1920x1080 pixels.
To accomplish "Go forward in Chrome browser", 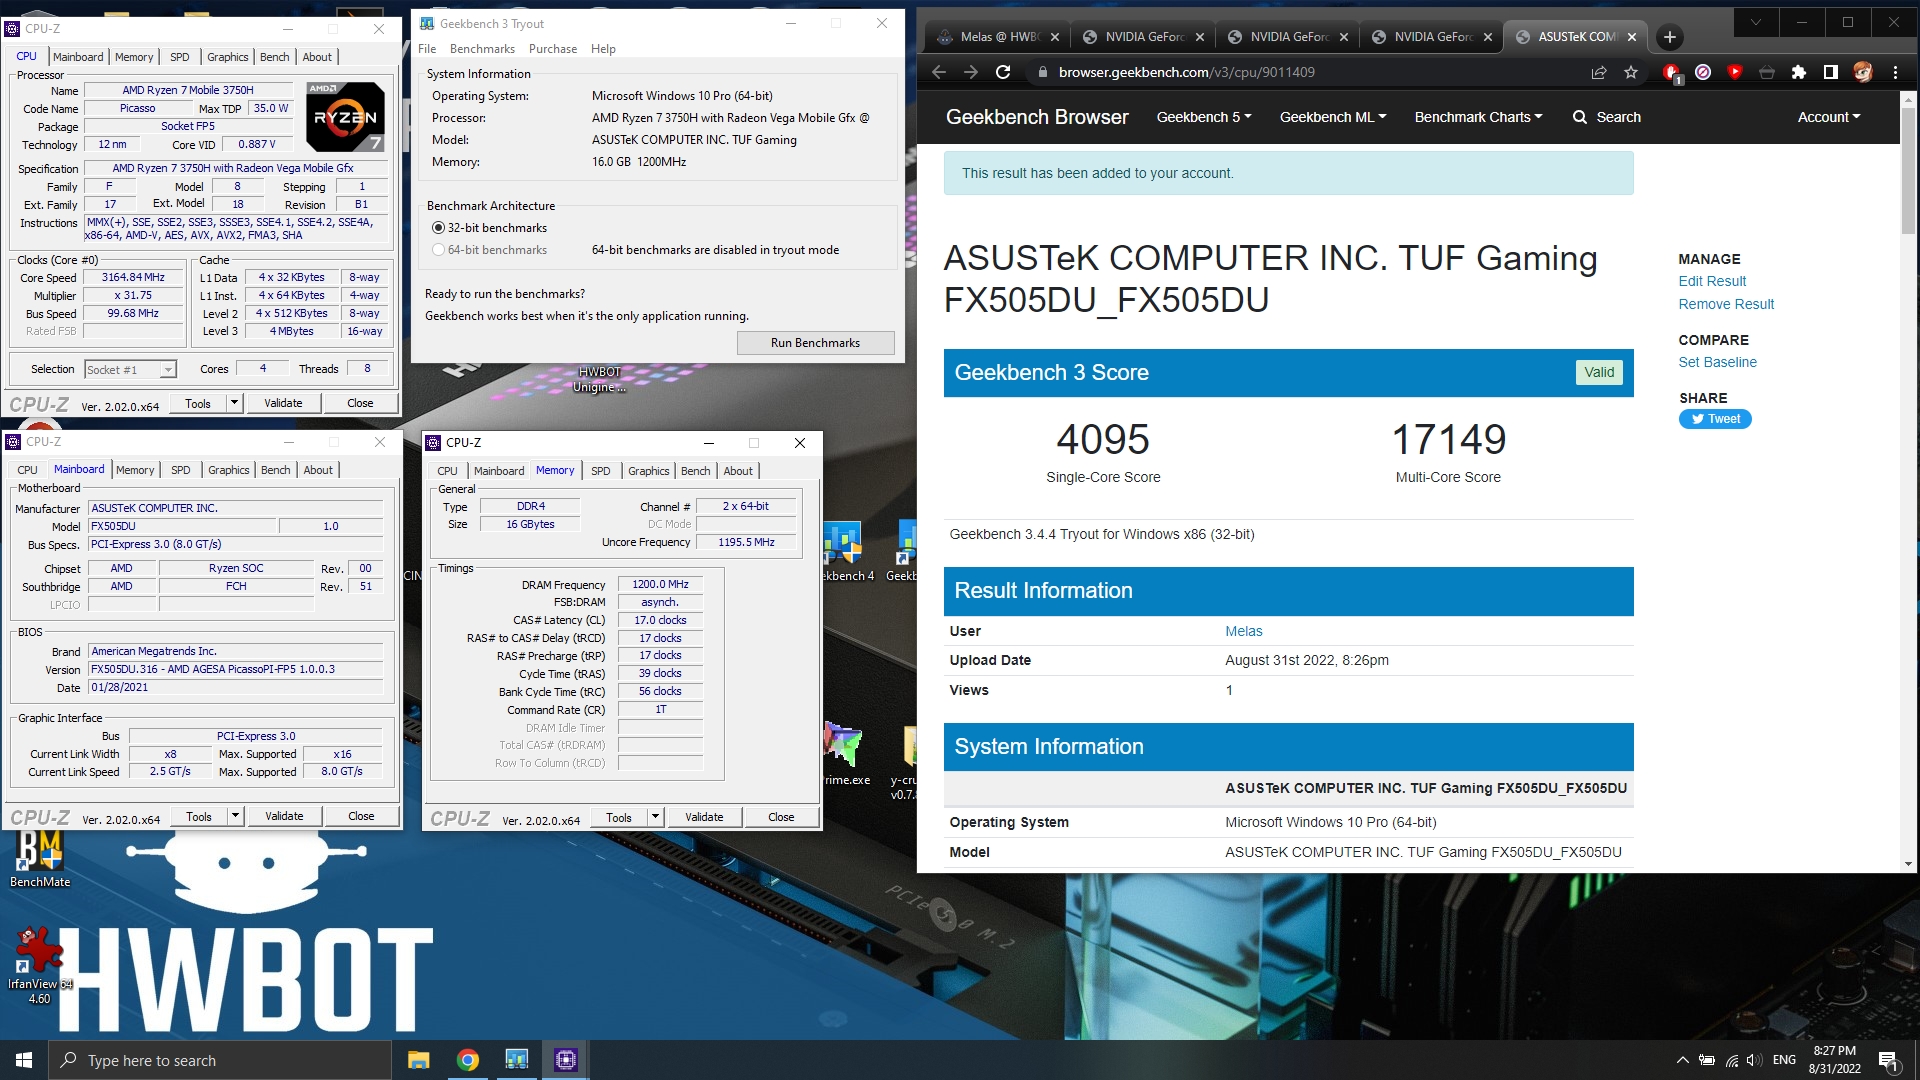I will click(x=970, y=72).
